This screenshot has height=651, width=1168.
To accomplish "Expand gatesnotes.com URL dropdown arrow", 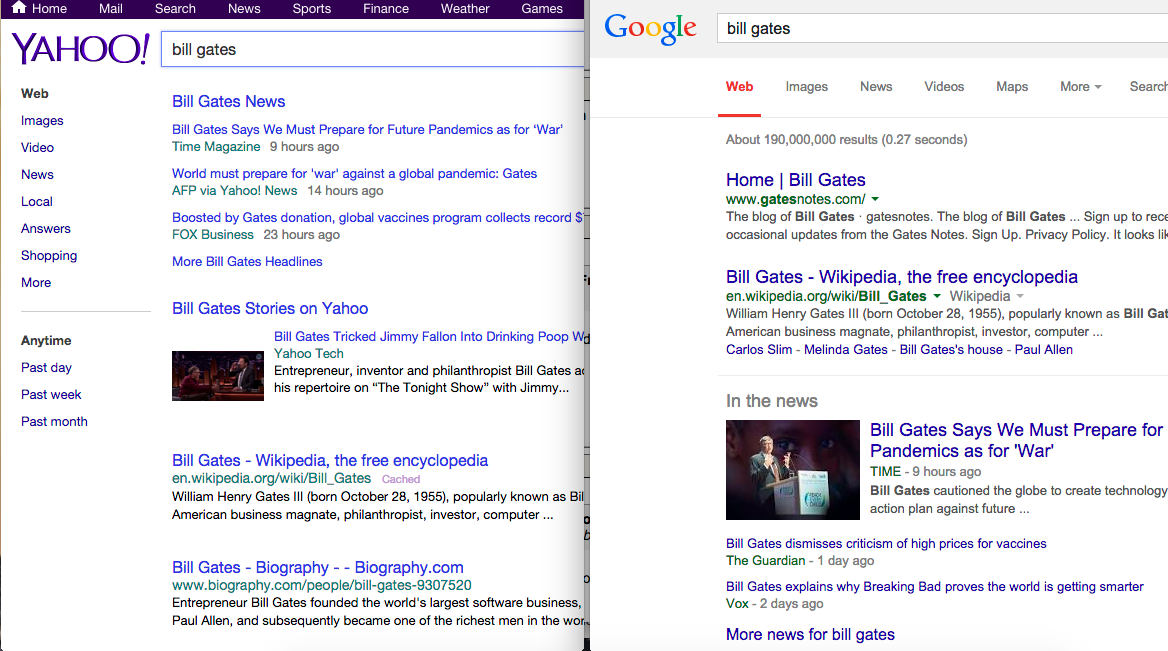I will (x=875, y=200).
